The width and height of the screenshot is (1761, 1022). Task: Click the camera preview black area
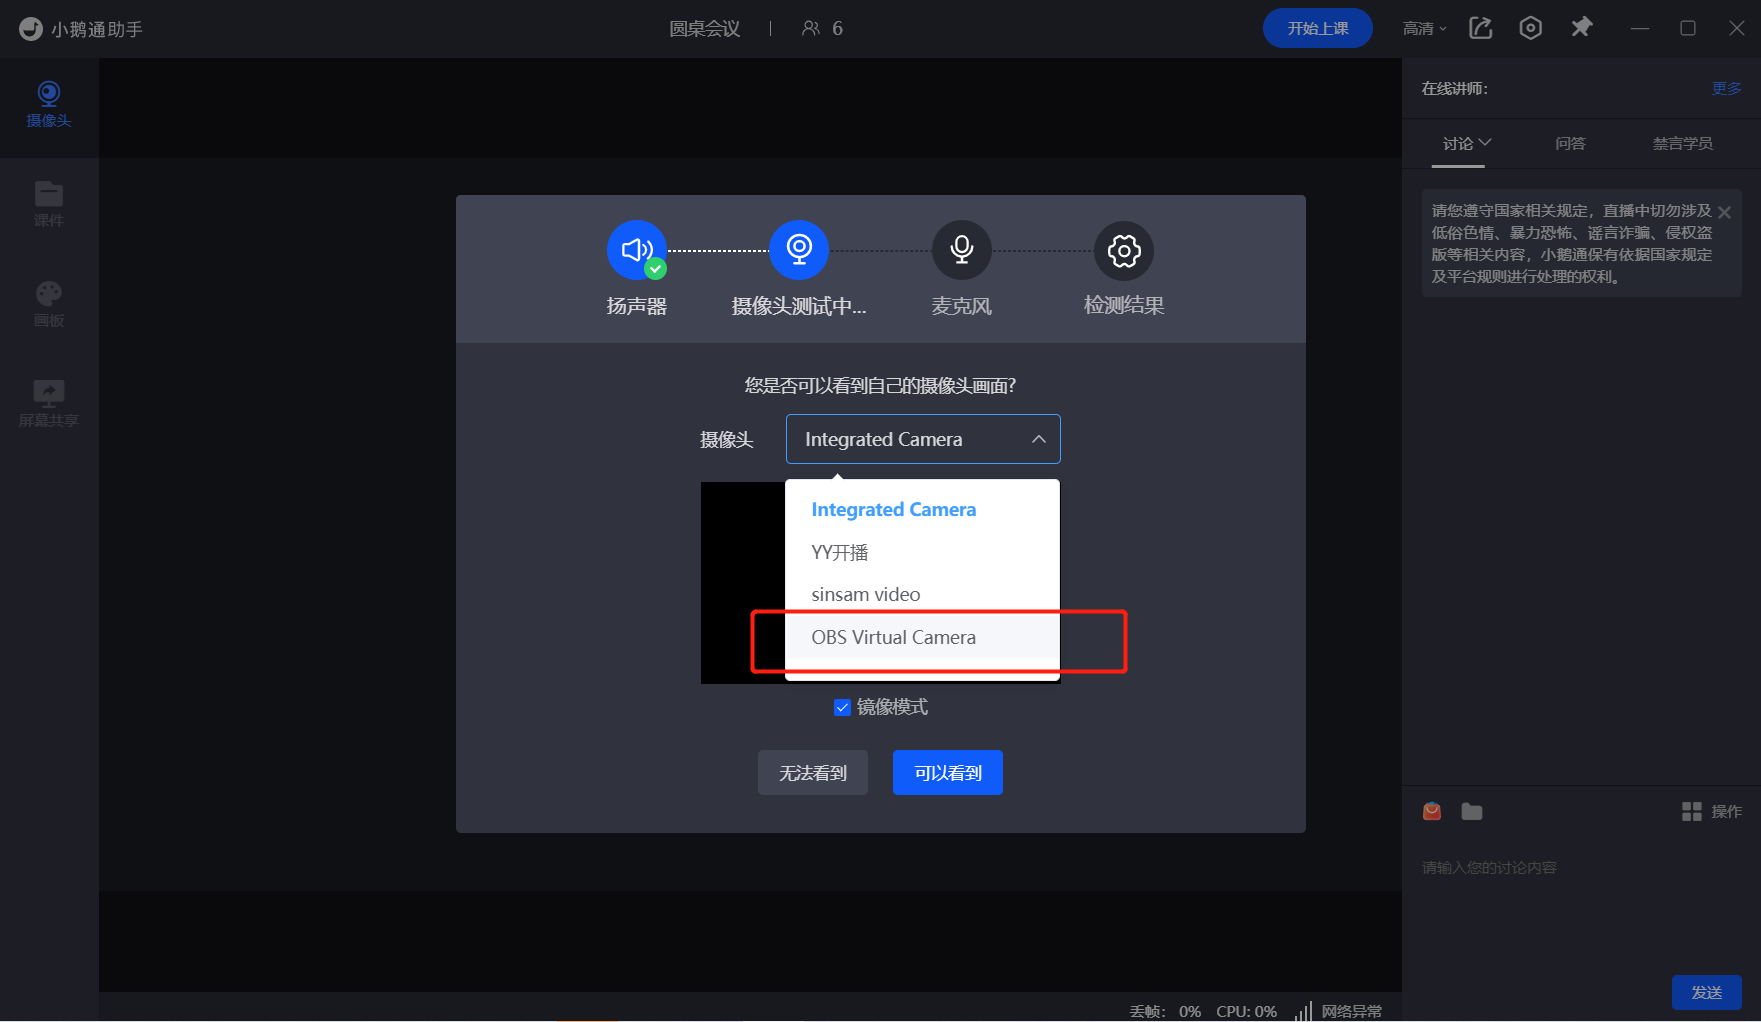742,583
